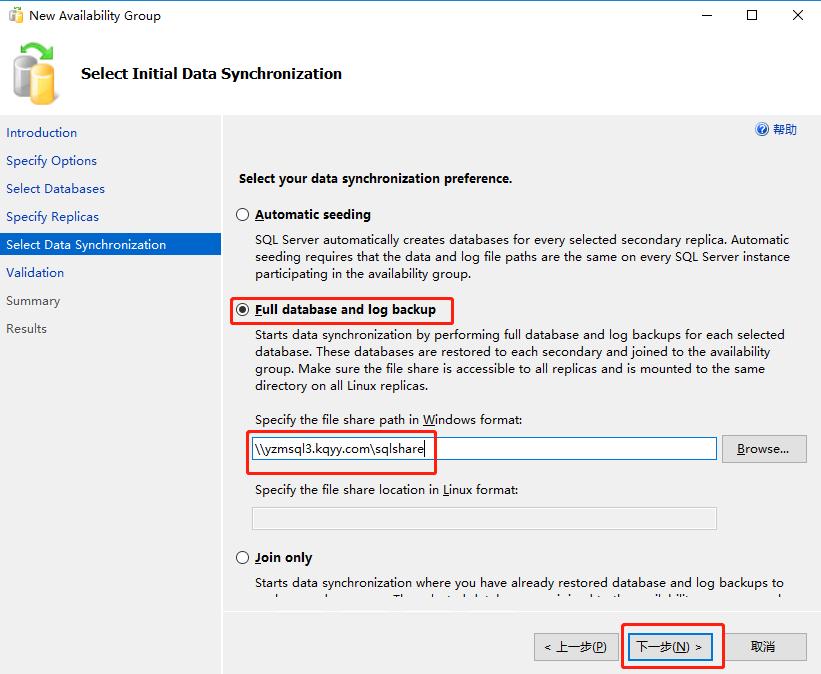Viewport: 821px width, 674px height.
Task: Click the Availability Group wizard database icon
Action: [35, 73]
